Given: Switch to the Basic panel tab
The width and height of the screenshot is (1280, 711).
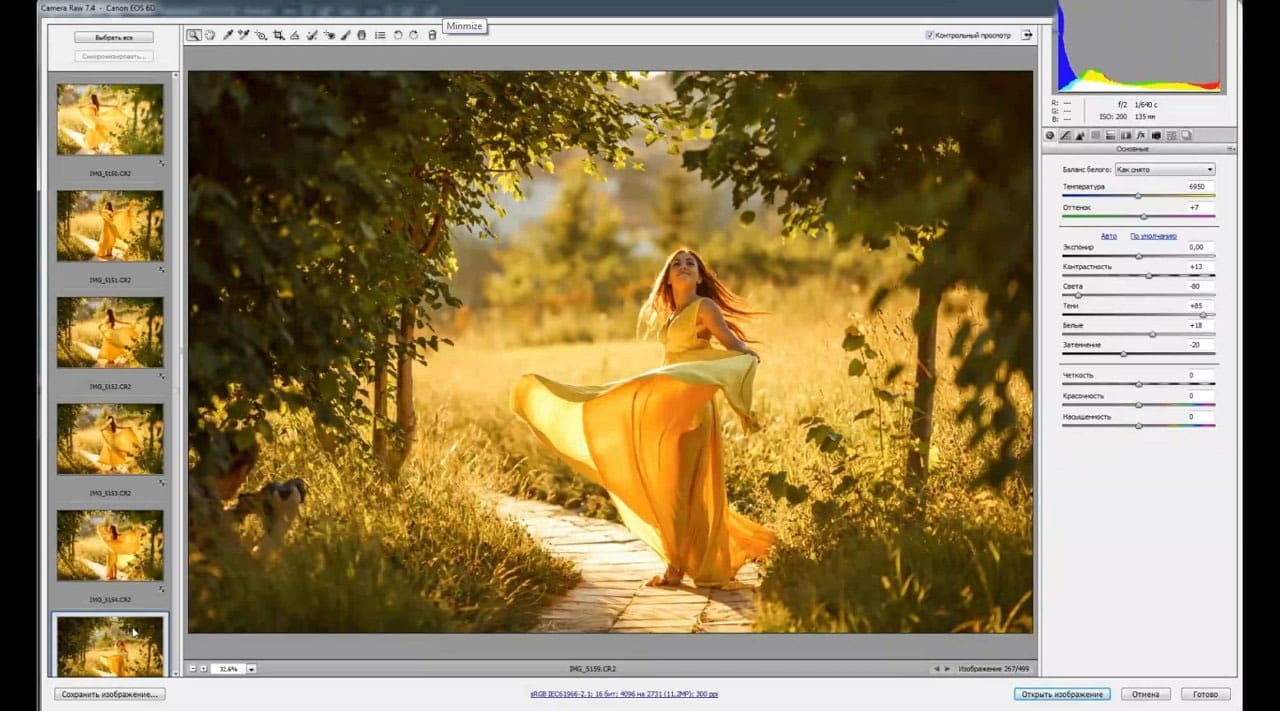Looking at the screenshot, I should [1050, 135].
